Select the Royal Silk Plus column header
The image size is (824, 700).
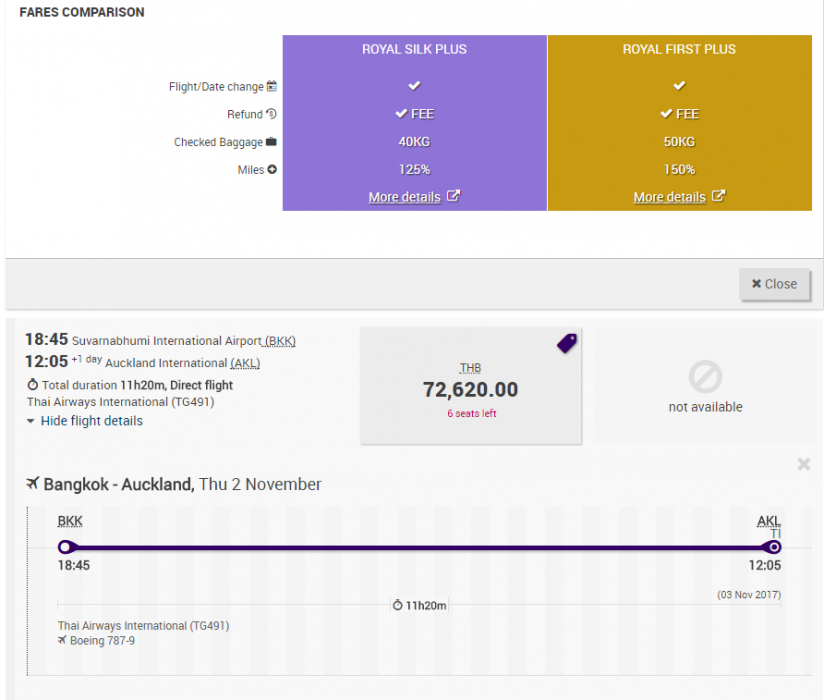point(414,48)
